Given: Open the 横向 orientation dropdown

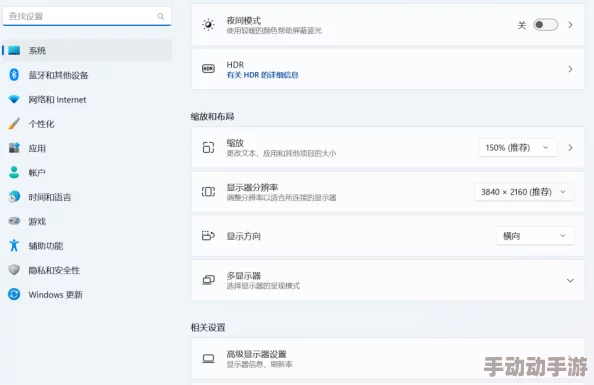Looking at the screenshot, I should point(535,236).
